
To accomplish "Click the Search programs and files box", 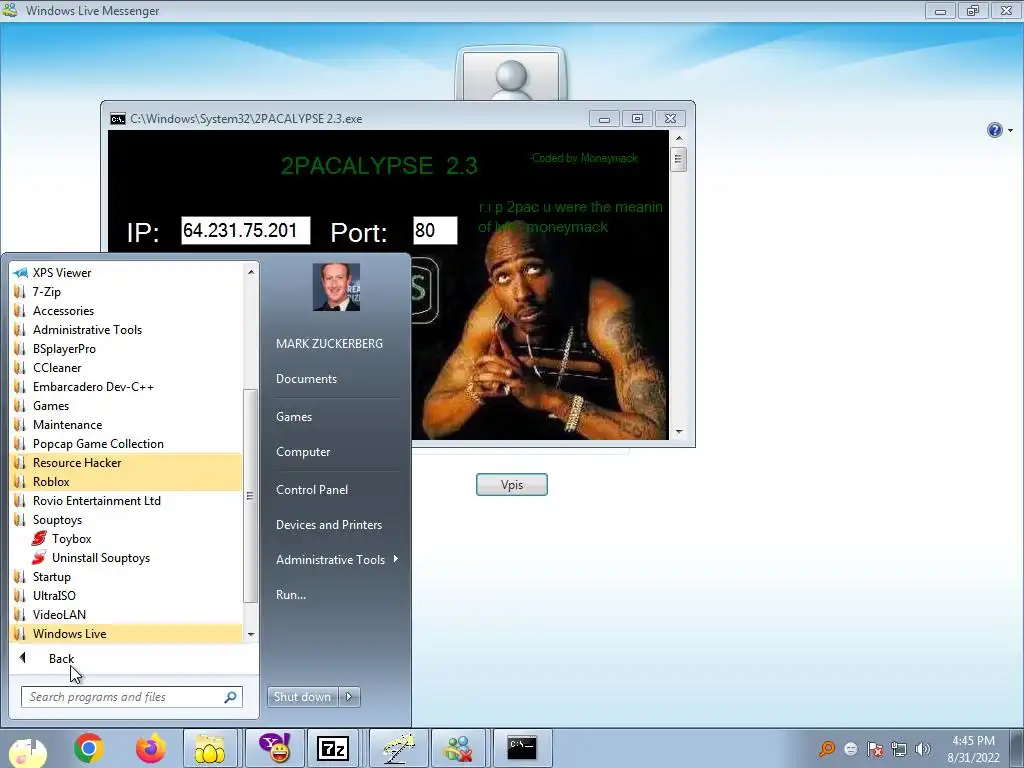I will coord(132,697).
